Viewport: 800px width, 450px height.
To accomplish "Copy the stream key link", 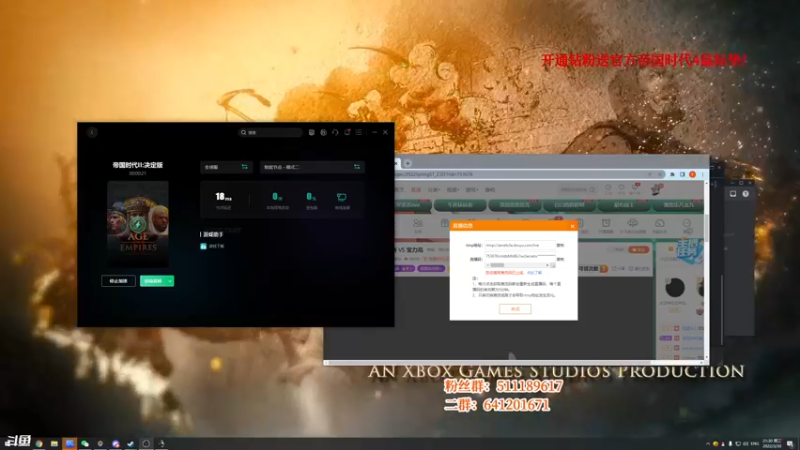I will 560,259.
